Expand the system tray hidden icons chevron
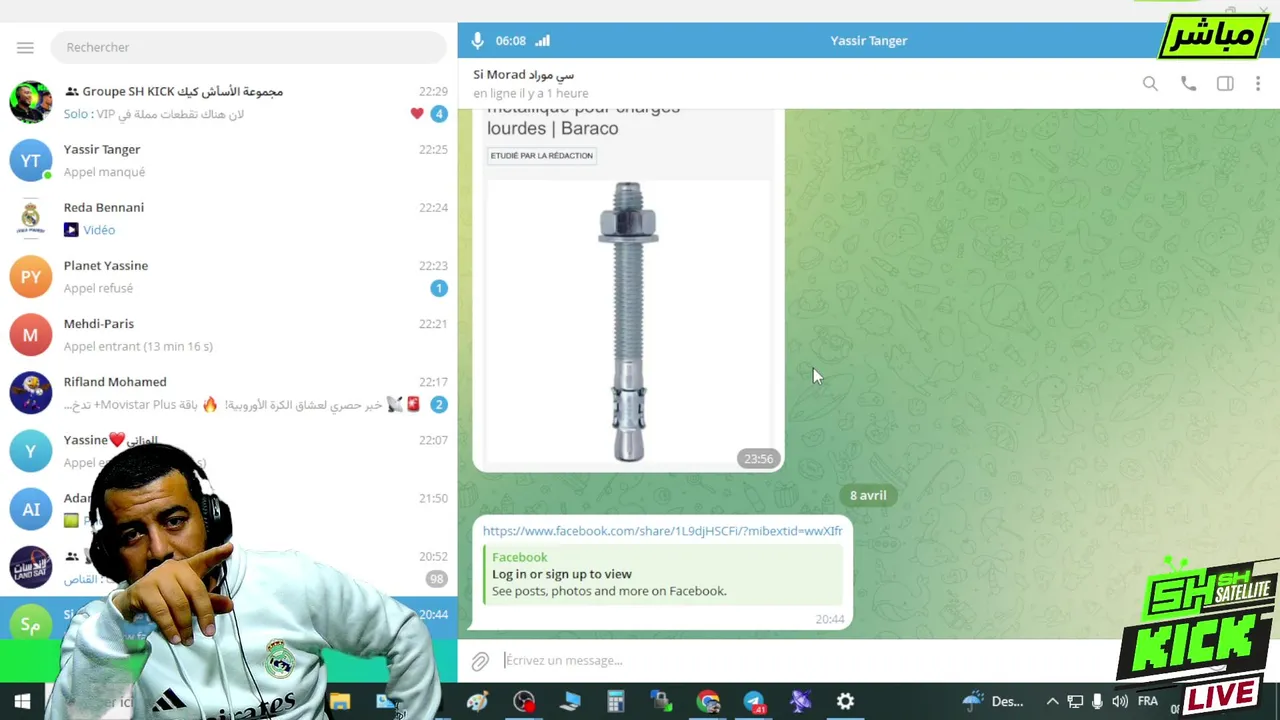This screenshot has height=720, width=1280. [x=1052, y=702]
